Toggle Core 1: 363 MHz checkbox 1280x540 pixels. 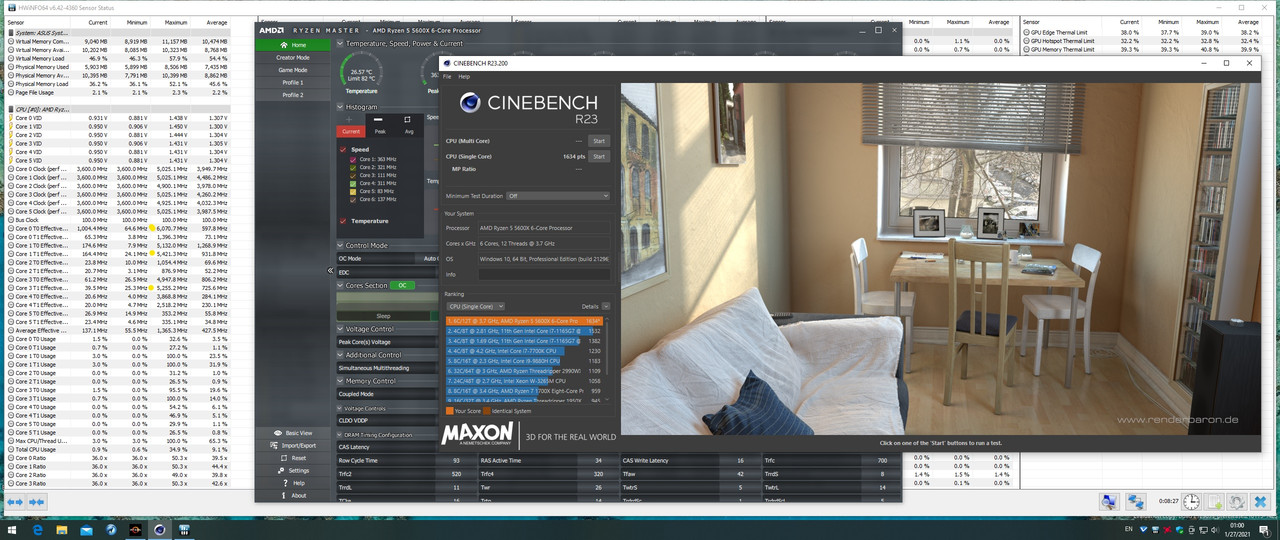[x=352, y=160]
